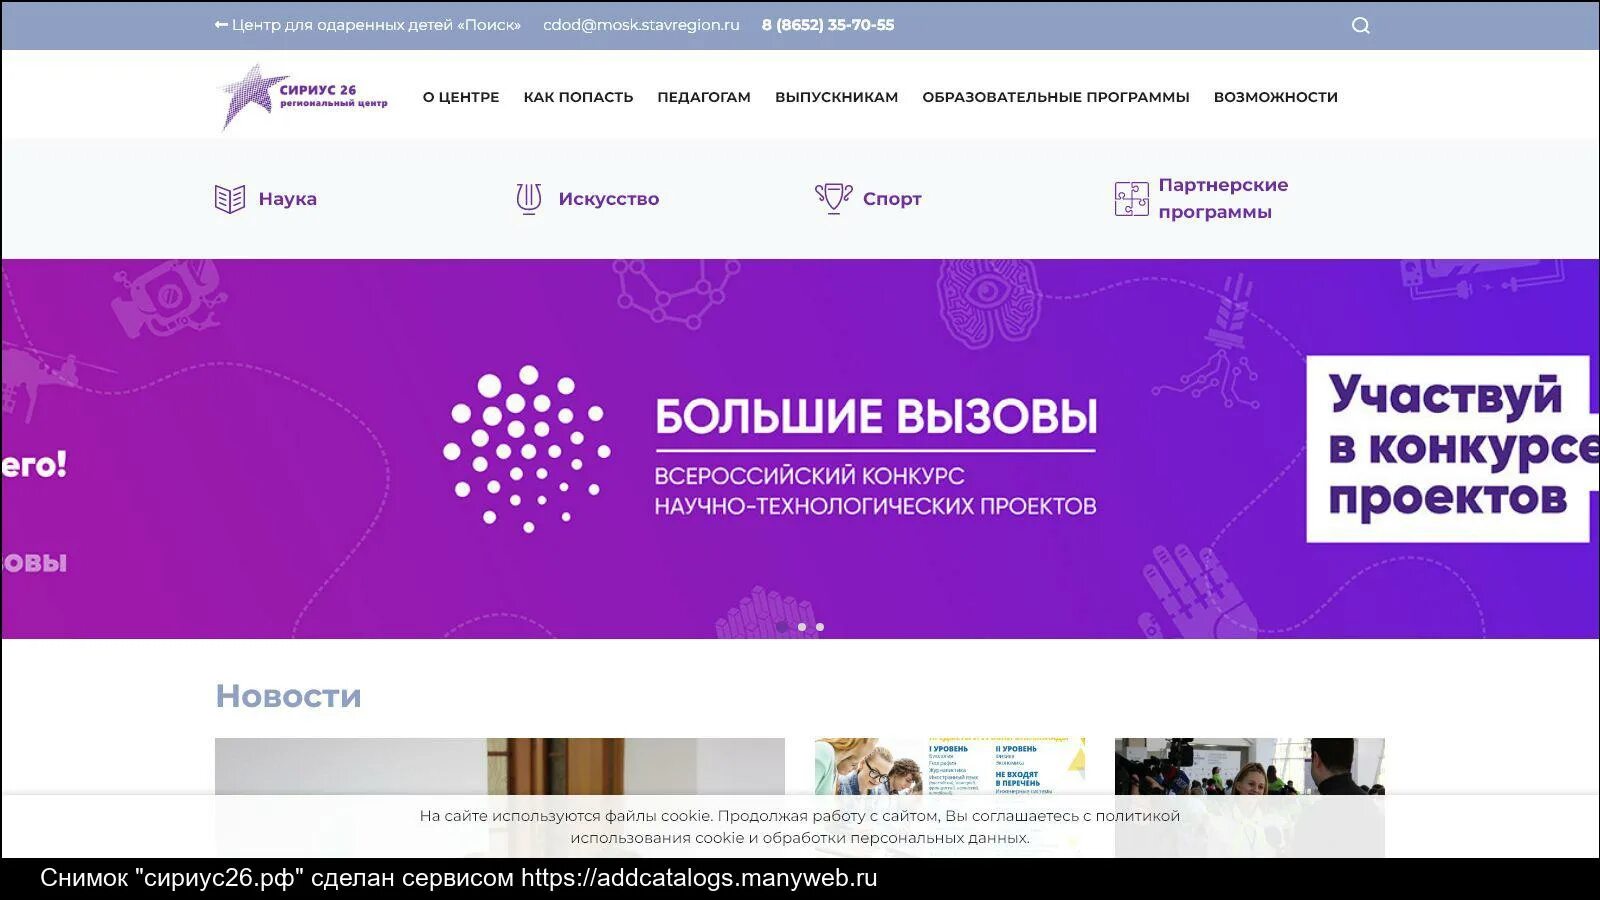The image size is (1600, 900).
Task: Switch to second carousel slide dot
Action: click(x=802, y=627)
